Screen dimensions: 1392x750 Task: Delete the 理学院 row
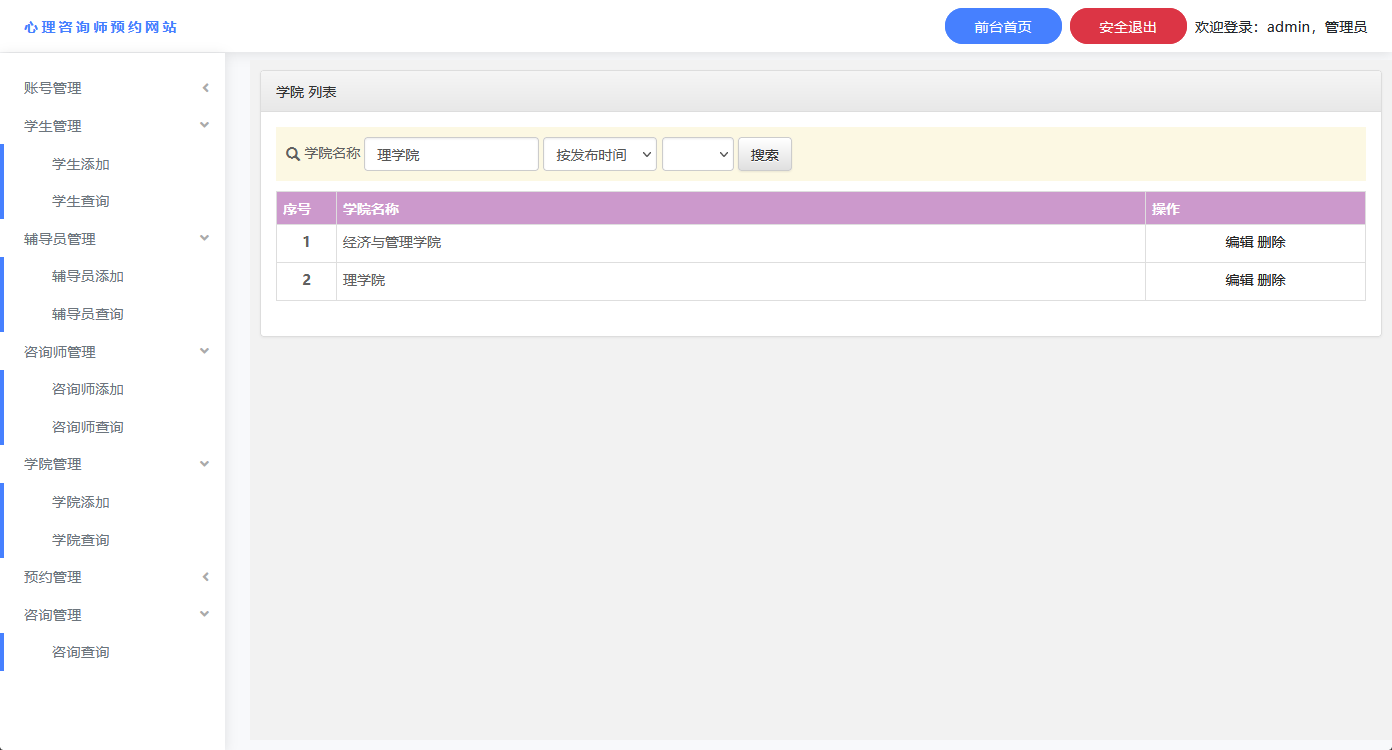pos(1272,280)
